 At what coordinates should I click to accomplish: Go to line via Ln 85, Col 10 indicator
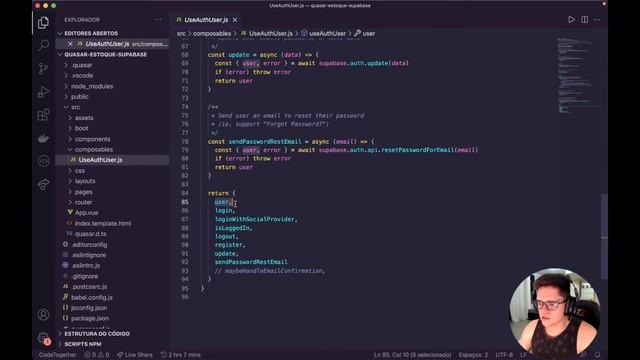coord(412,355)
